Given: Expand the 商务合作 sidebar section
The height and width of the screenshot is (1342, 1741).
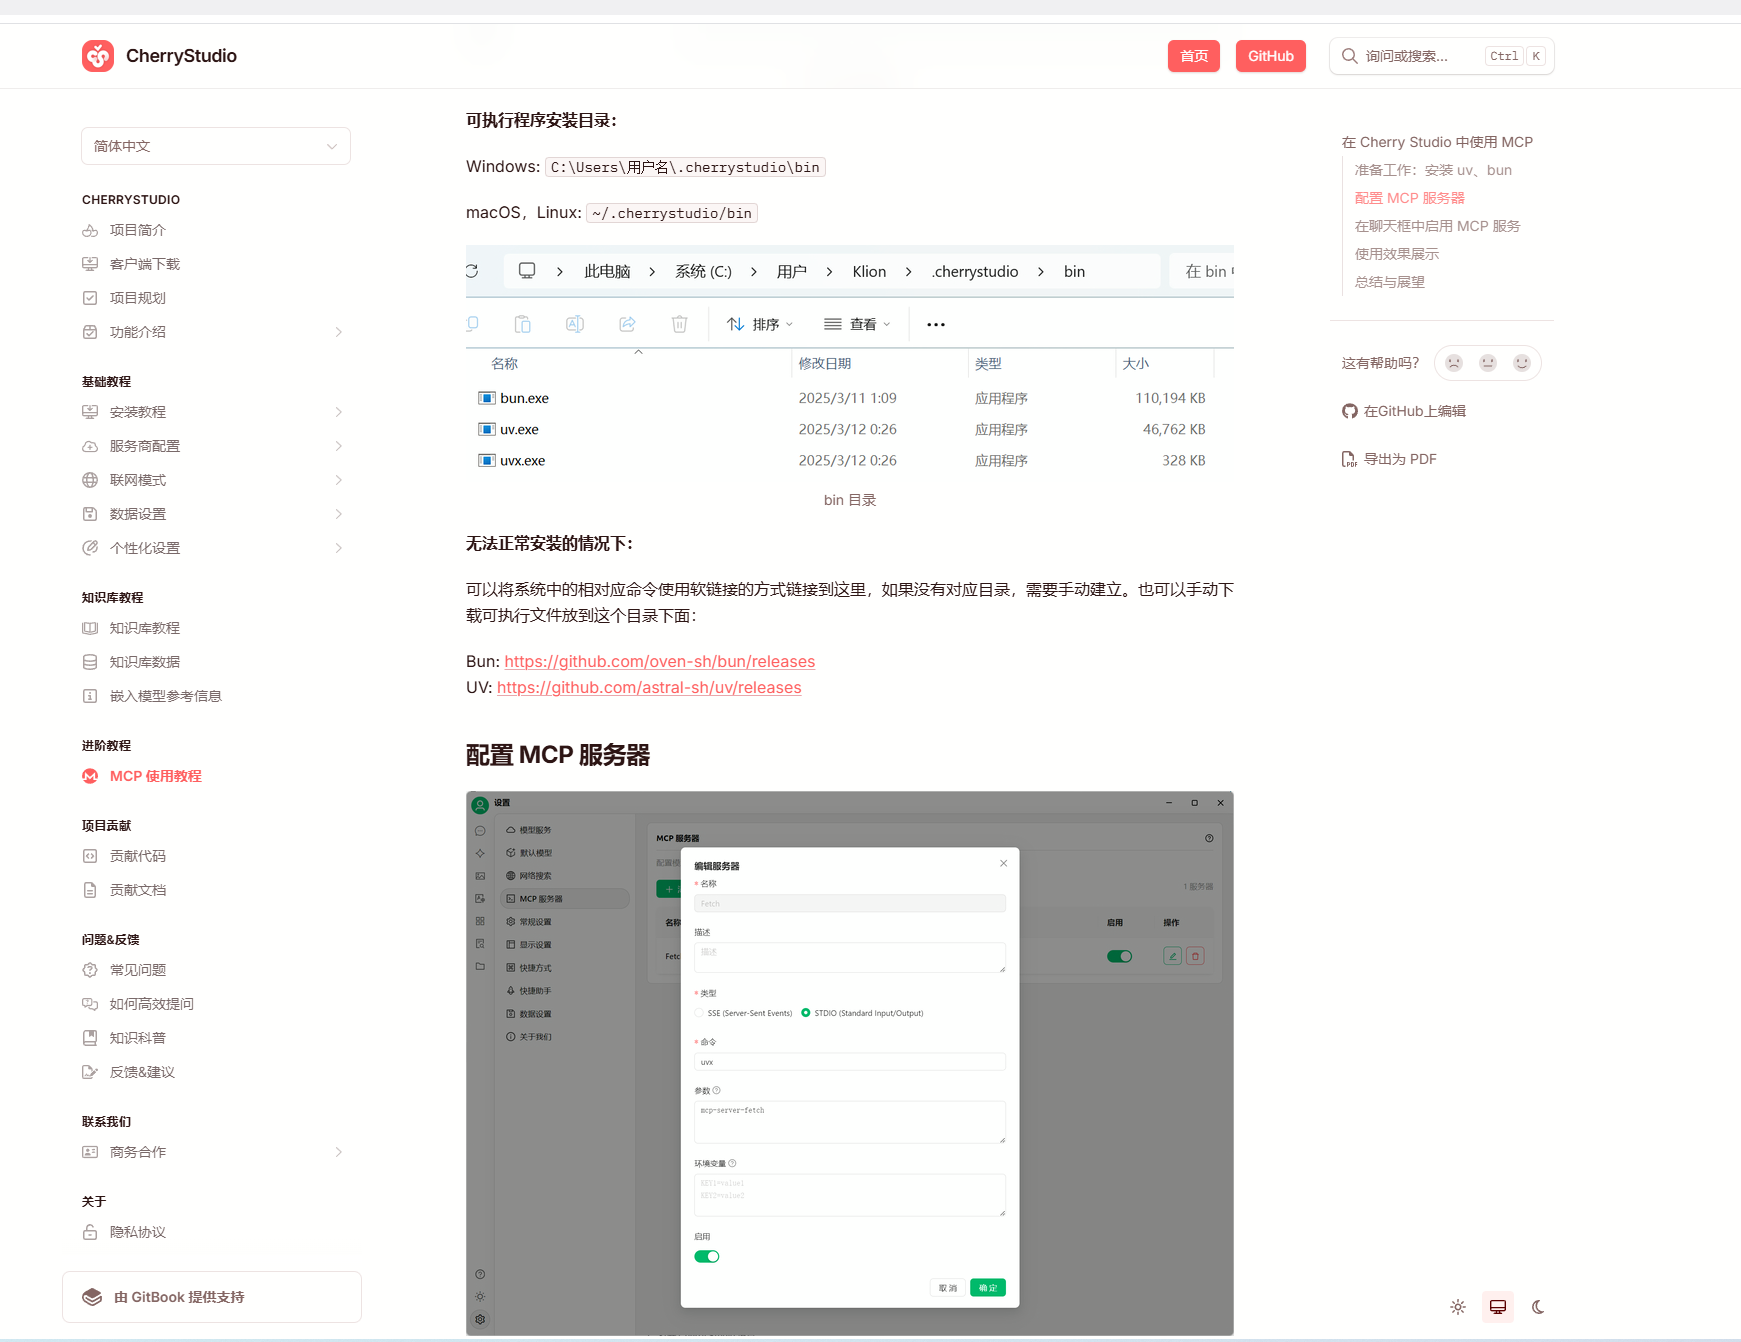Looking at the screenshot, I should pos(339,1152).
